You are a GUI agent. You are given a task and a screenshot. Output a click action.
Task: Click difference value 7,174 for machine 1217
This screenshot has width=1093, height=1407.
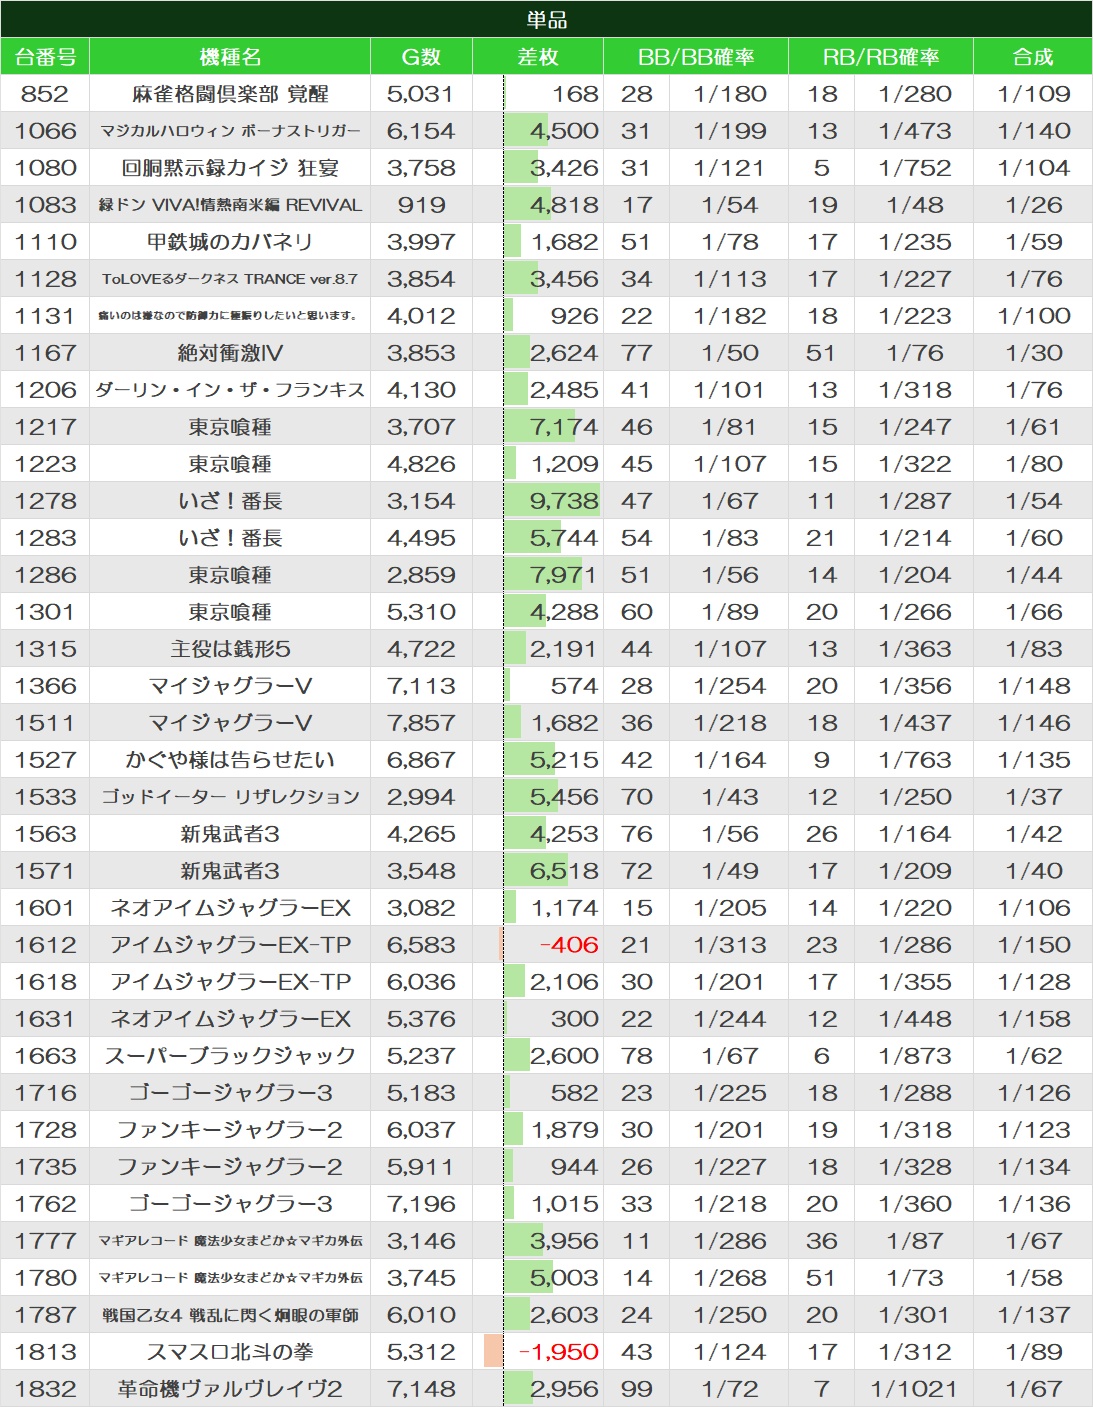tap(564, 427)
